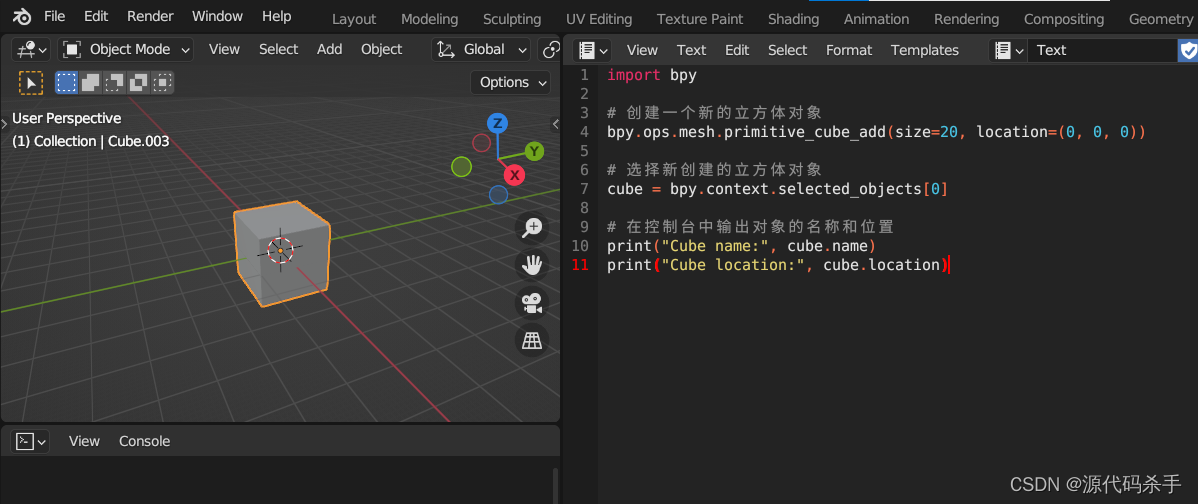Screen dimensions: 1198x504
Task: Expand the sidebar via right edge arrow
Action: [555, 124]
